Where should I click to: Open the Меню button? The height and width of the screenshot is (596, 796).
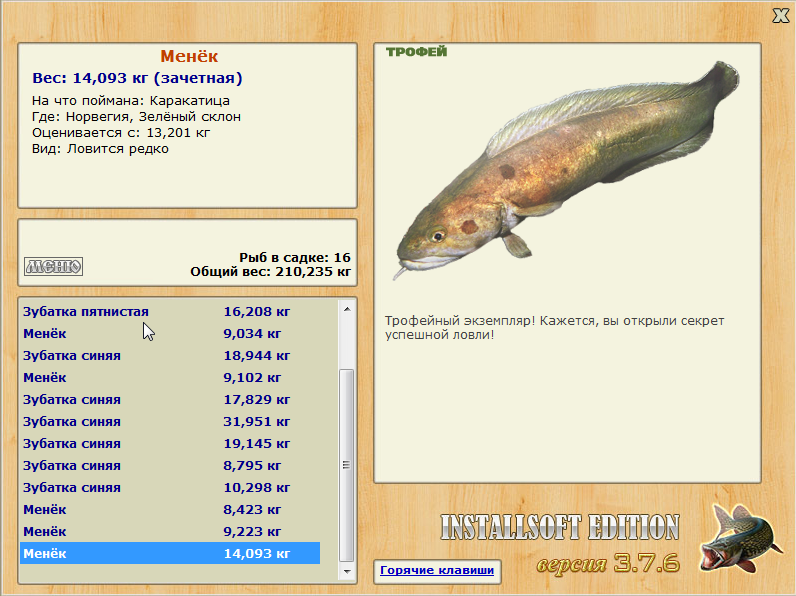(x=54, y=266)
